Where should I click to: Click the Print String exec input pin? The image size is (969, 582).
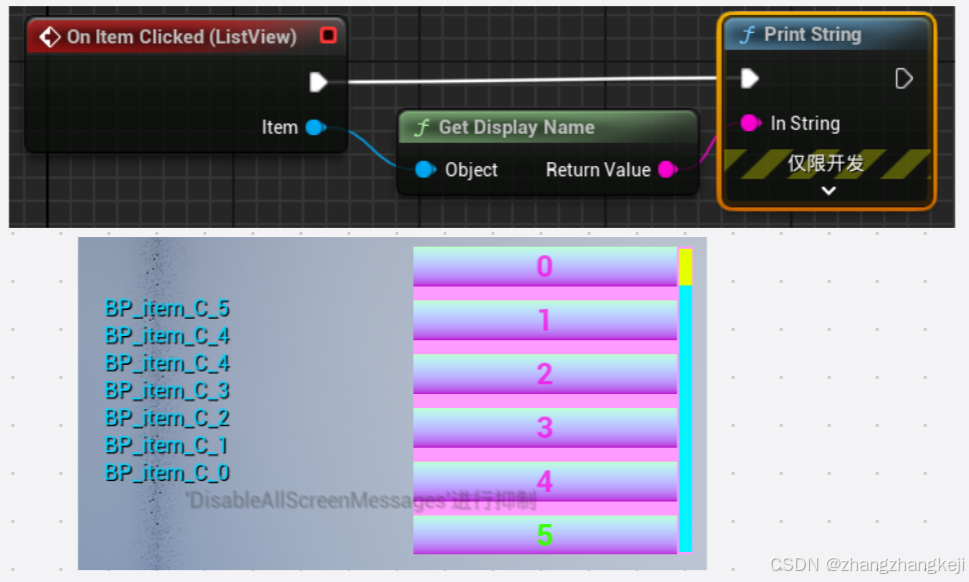click(750, 78)
